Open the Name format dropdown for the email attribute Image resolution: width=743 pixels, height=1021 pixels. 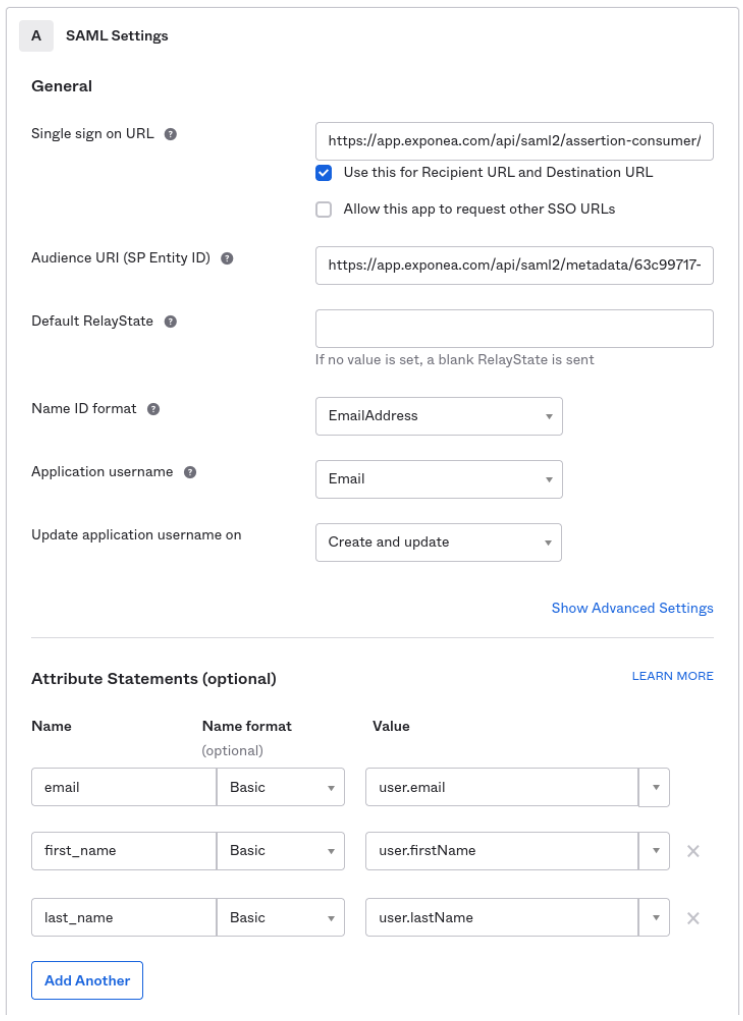pyautogui.click(x=330, y=787)
